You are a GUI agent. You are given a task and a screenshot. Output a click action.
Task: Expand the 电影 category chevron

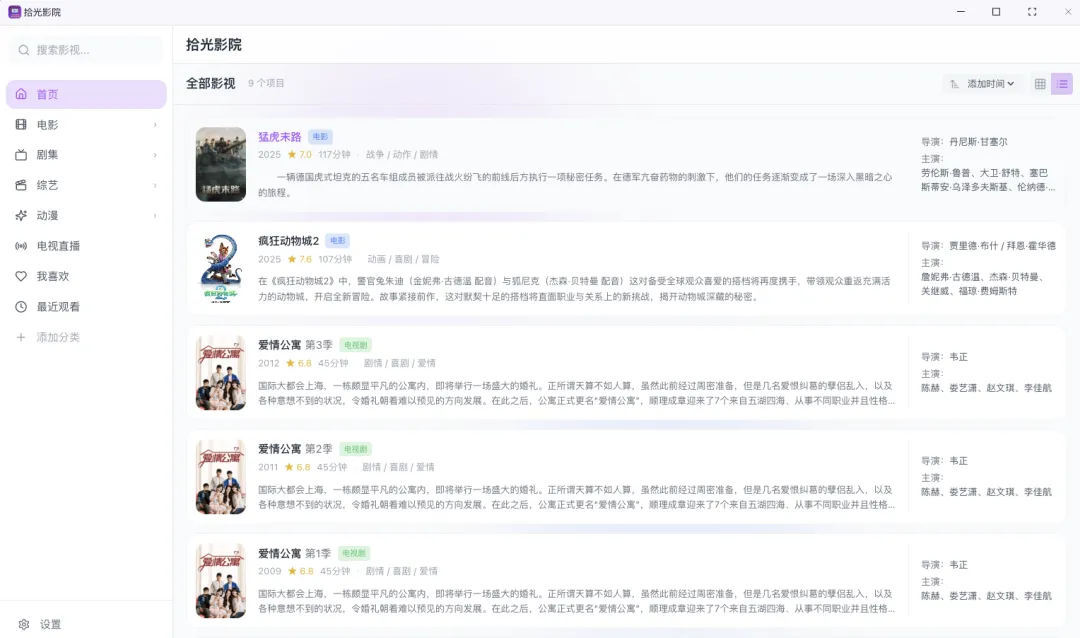click(x=155, y=125)
